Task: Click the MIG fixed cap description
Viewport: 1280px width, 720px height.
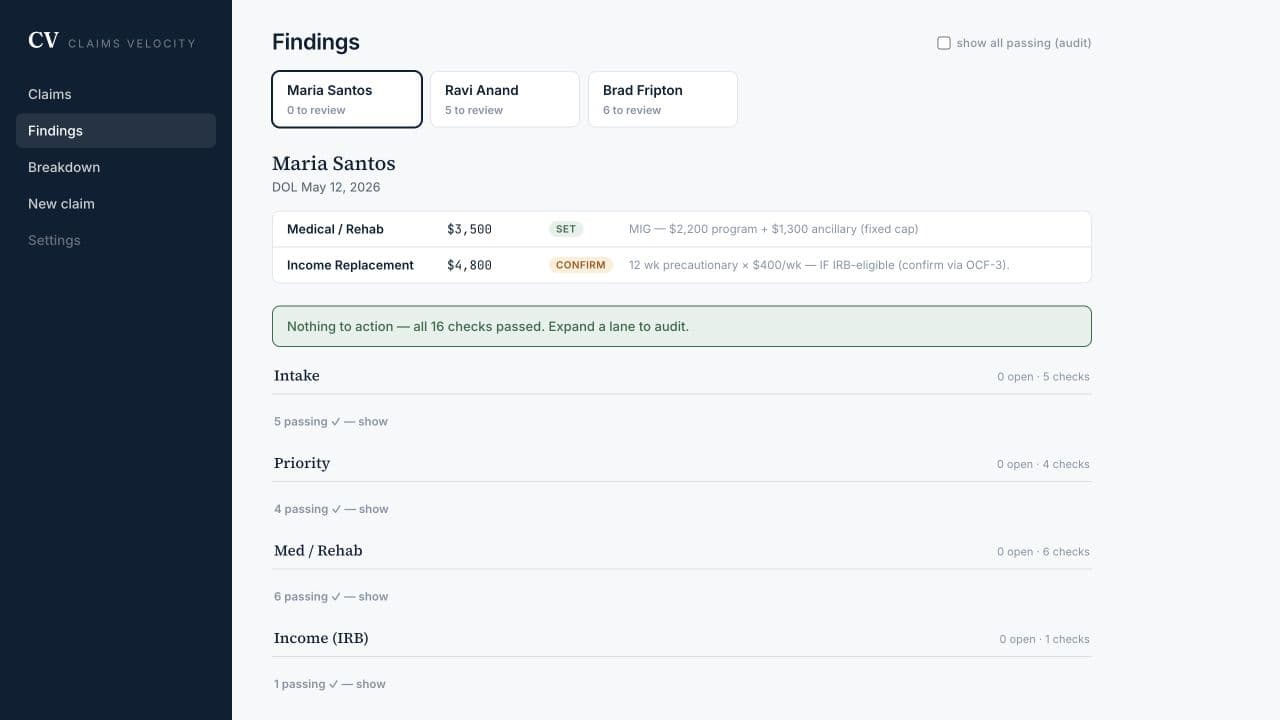Action: 773,229
